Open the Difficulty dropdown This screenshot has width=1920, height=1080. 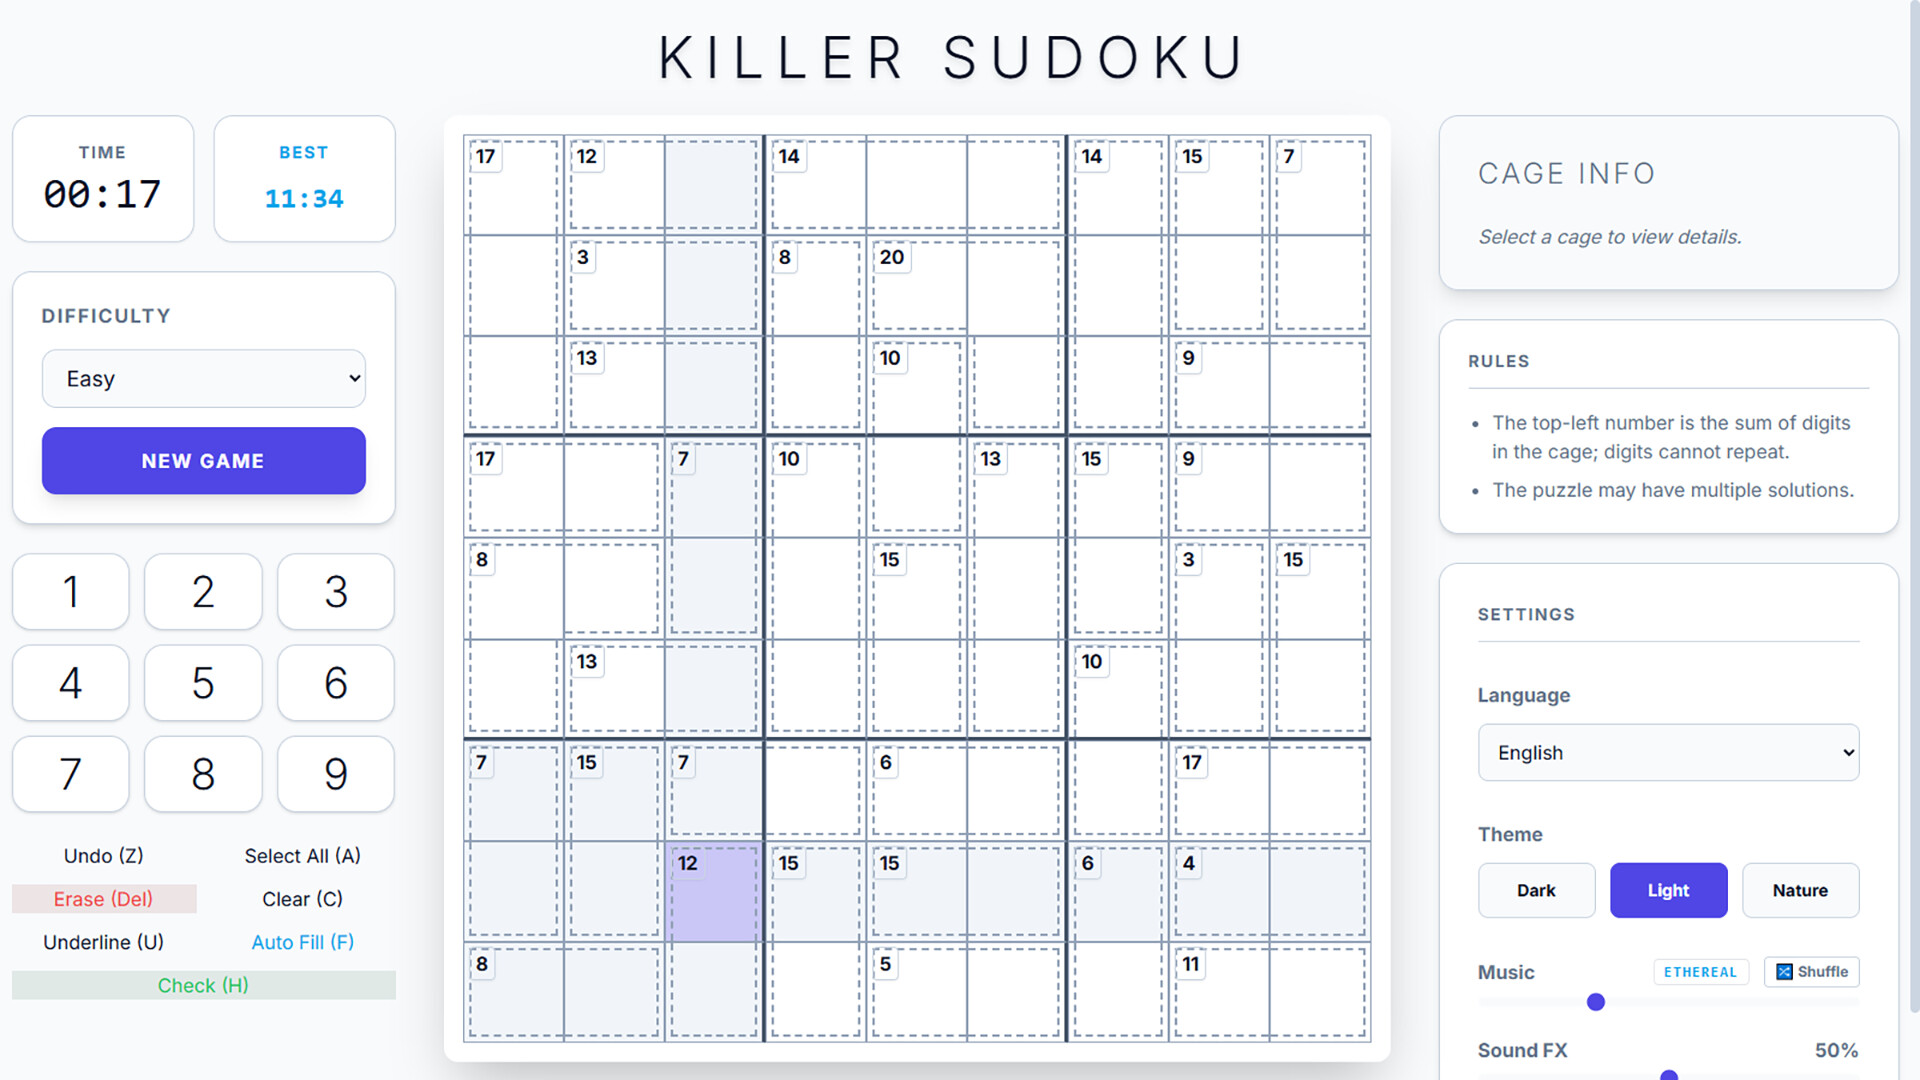(x=203, y=378)
